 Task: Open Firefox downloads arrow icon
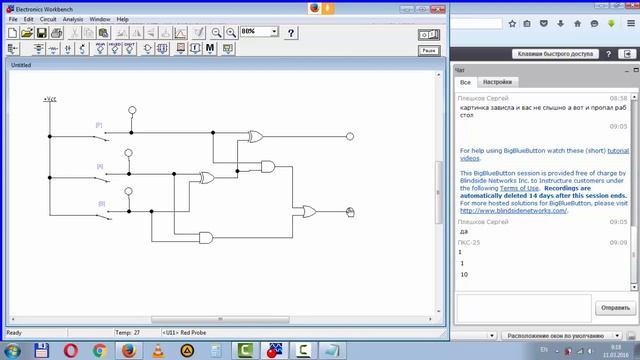(560, 24)
